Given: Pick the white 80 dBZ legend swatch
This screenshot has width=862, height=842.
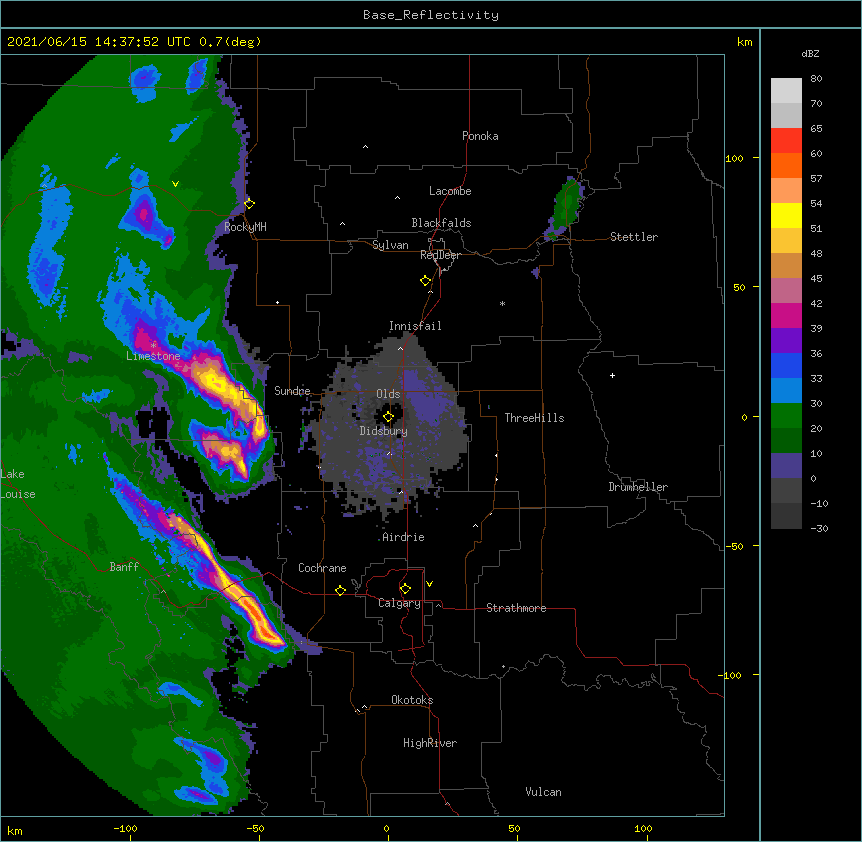Looking at the screenshot, I should click(786, 91).
